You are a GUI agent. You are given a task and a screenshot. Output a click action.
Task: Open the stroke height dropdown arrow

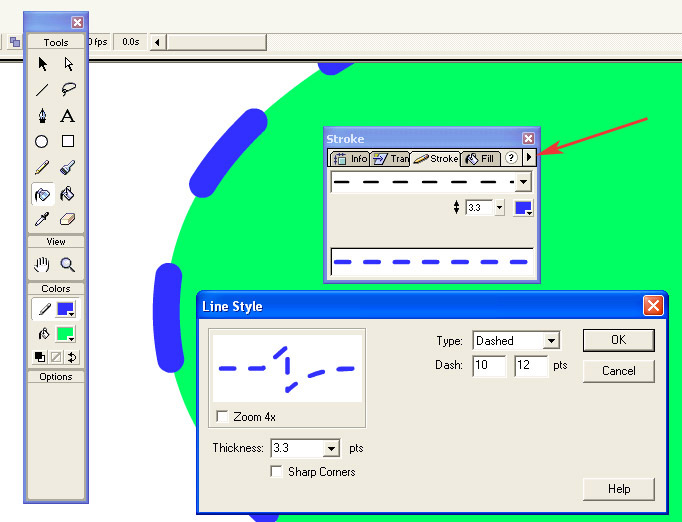point(499,208)
